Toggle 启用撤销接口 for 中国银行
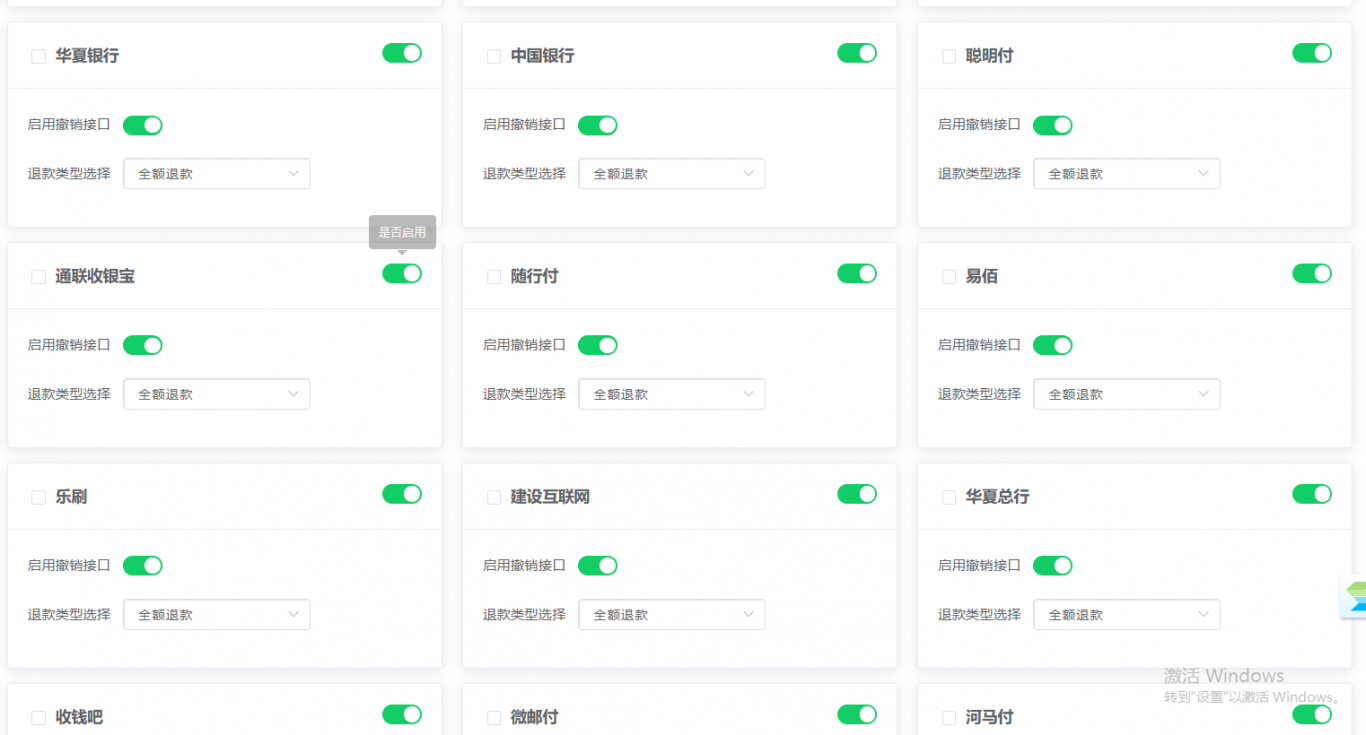 point(598,125)
